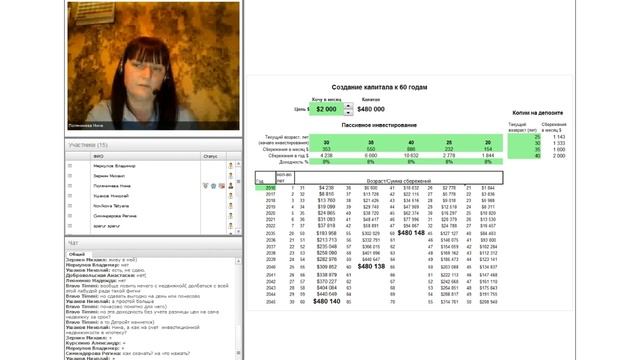Click the presenter icon in Нина's row
The image size is (640, 360).
pyautogui.click(x=231, y=186)
